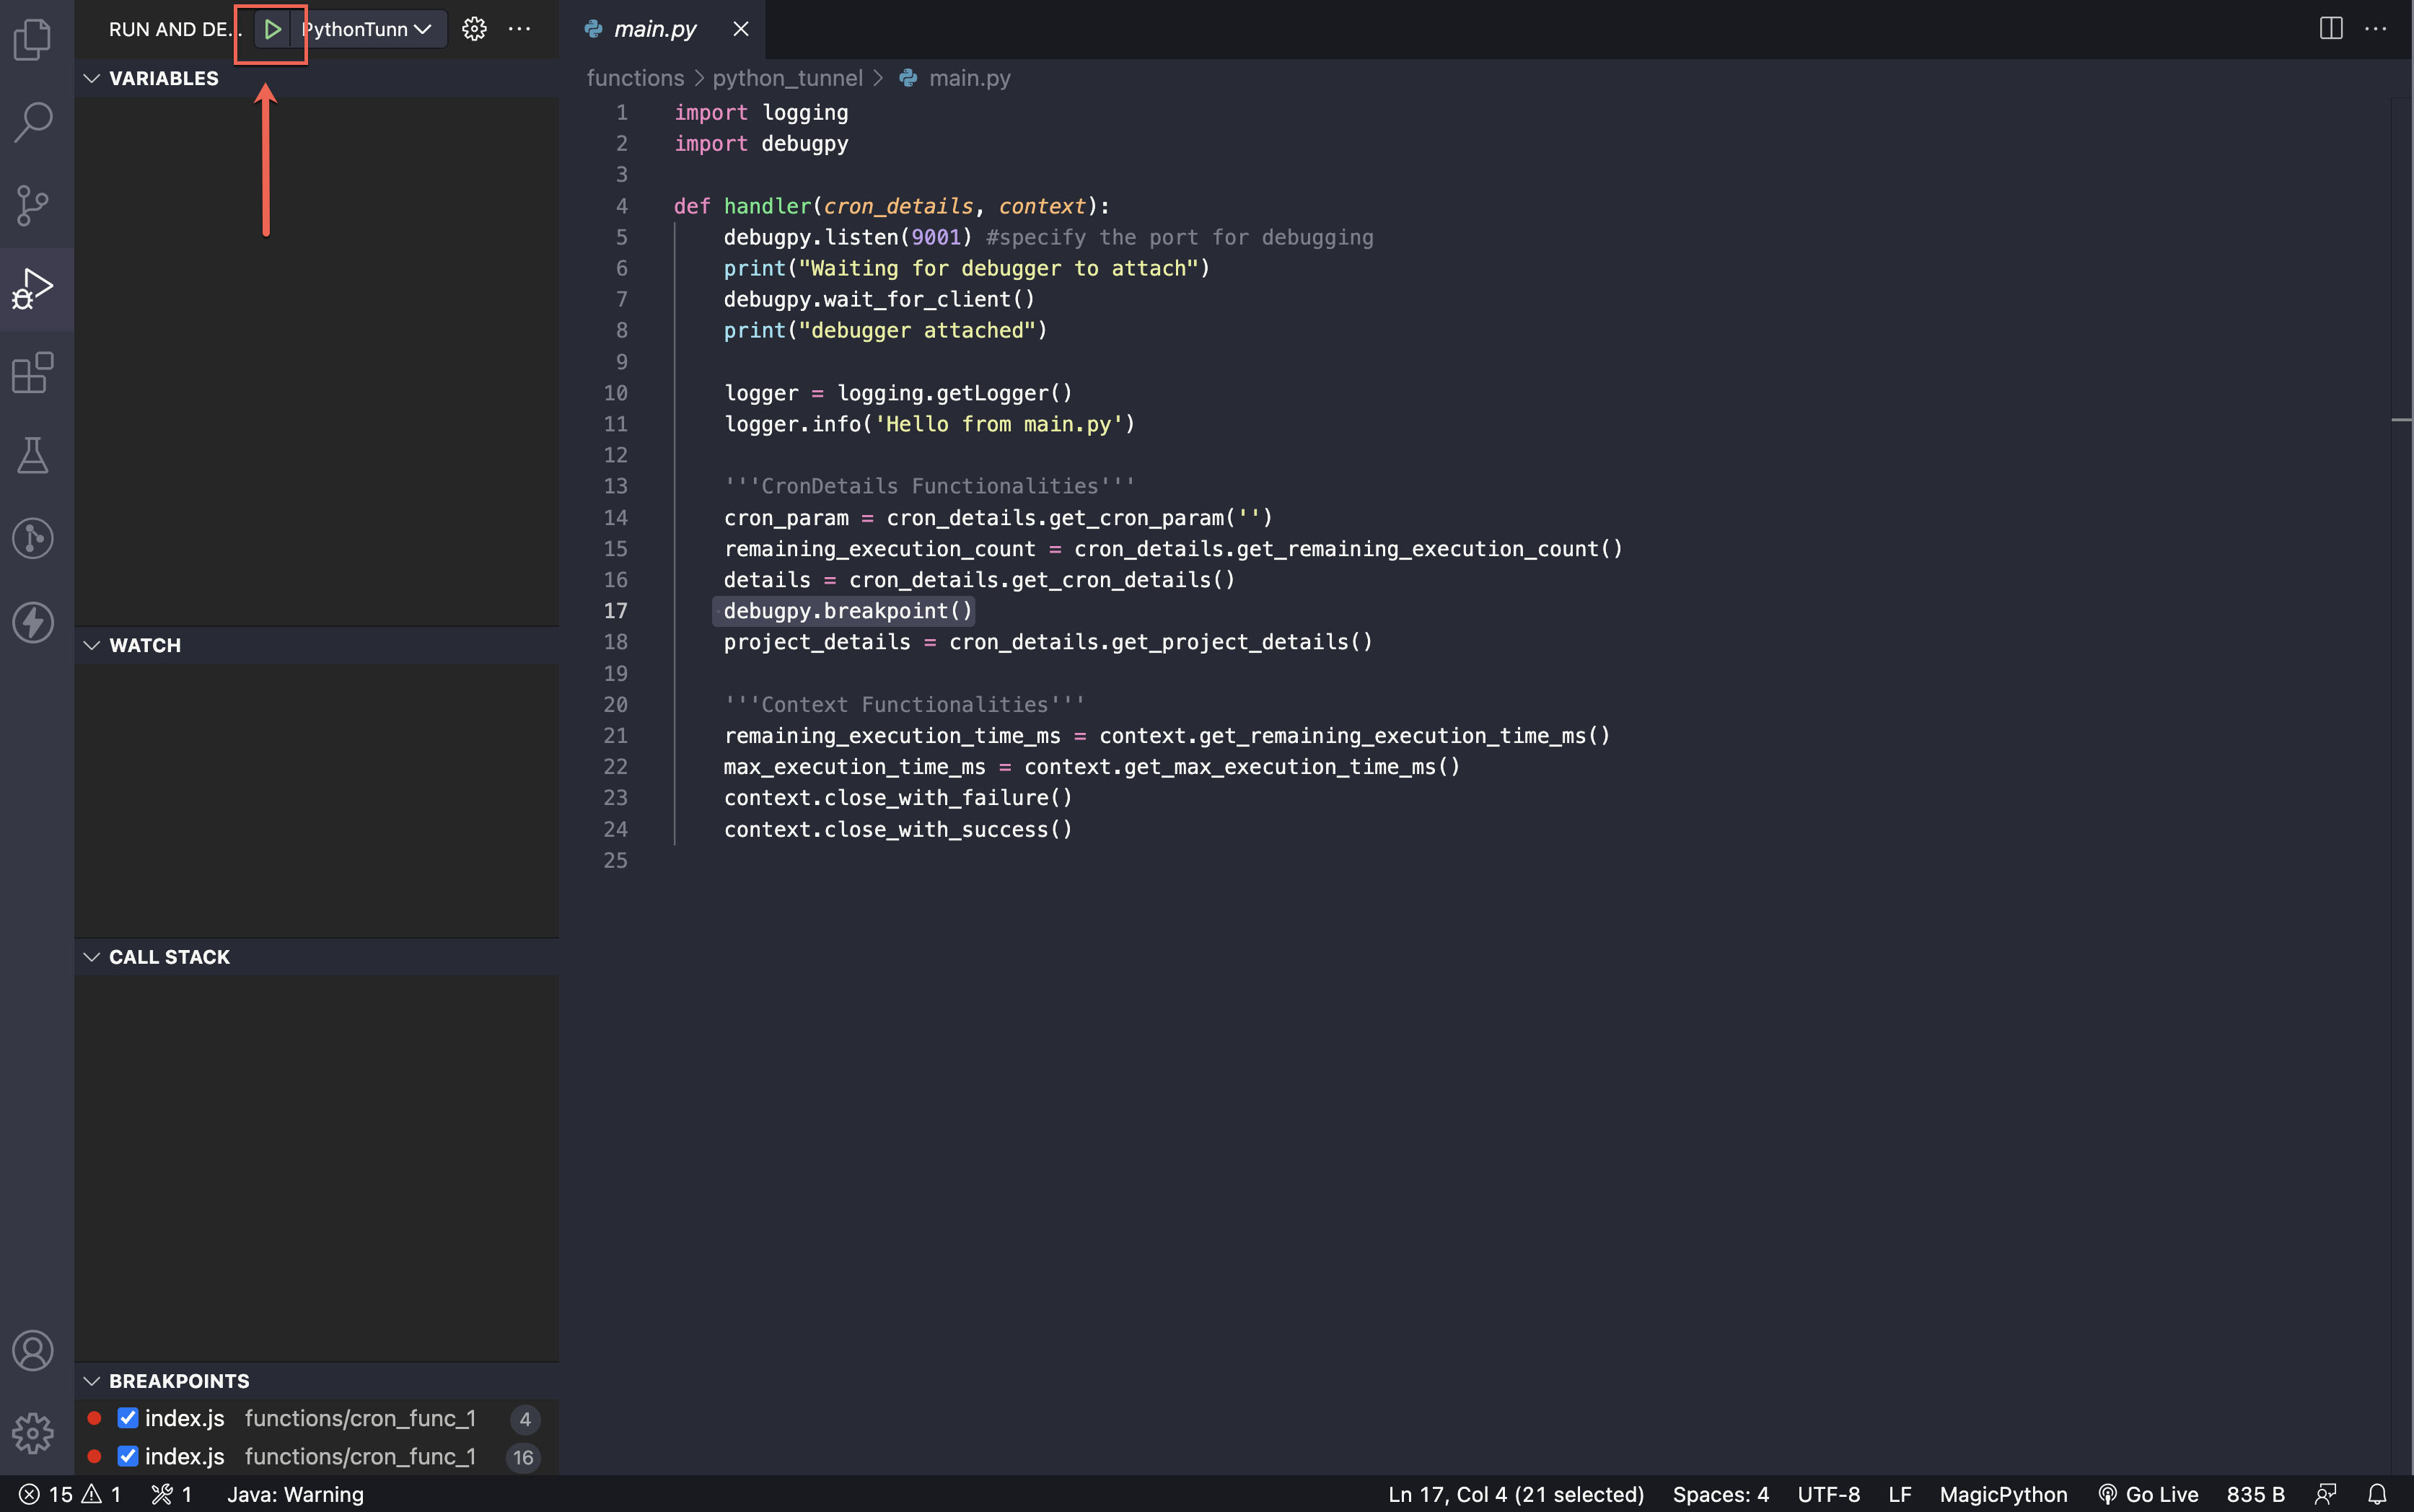Click the def handler line of code
Image resolution: width=2414 pixels, height=1512 pixels.
(891, 206)
